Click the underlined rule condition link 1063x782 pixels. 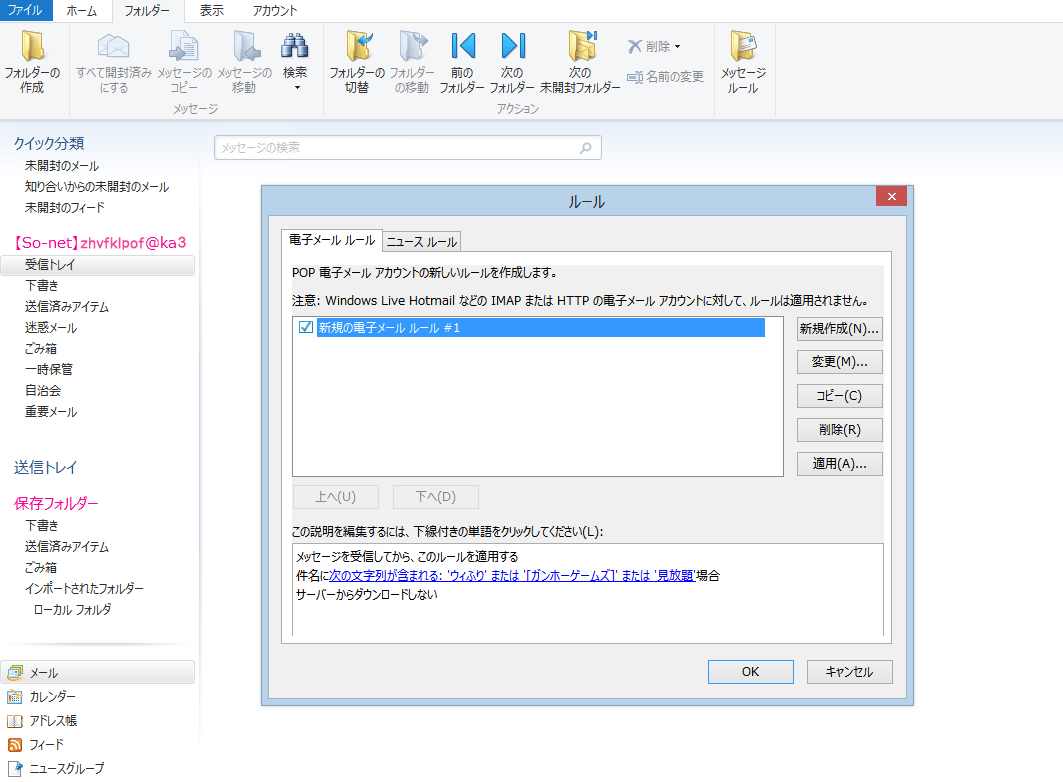click(512, 575)
